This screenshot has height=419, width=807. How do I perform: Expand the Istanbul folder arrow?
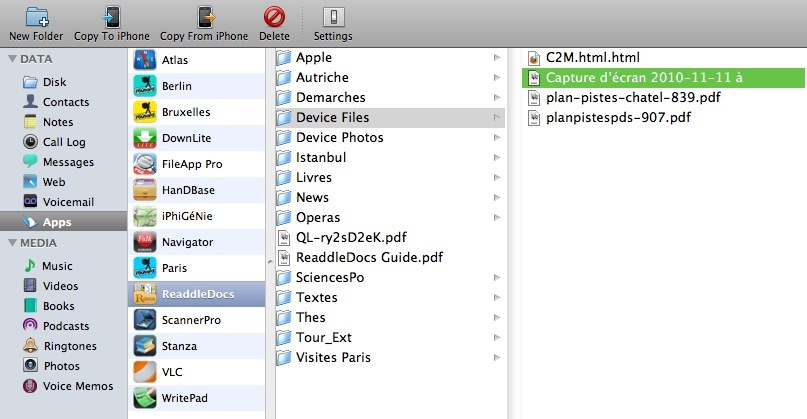[497, 158]
